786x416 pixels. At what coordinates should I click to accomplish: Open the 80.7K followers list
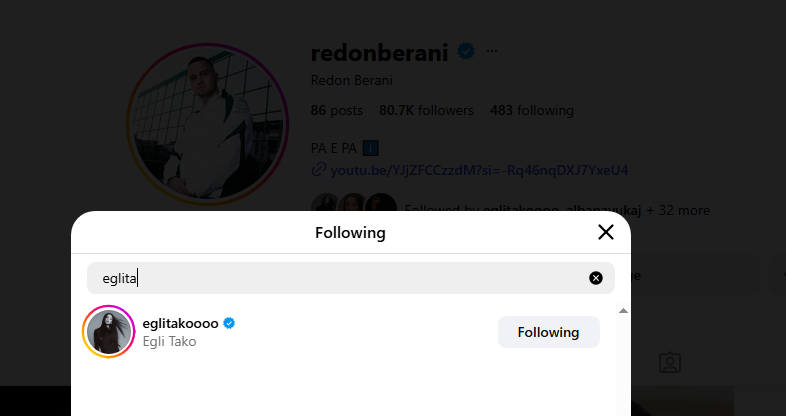click(427, 110)
